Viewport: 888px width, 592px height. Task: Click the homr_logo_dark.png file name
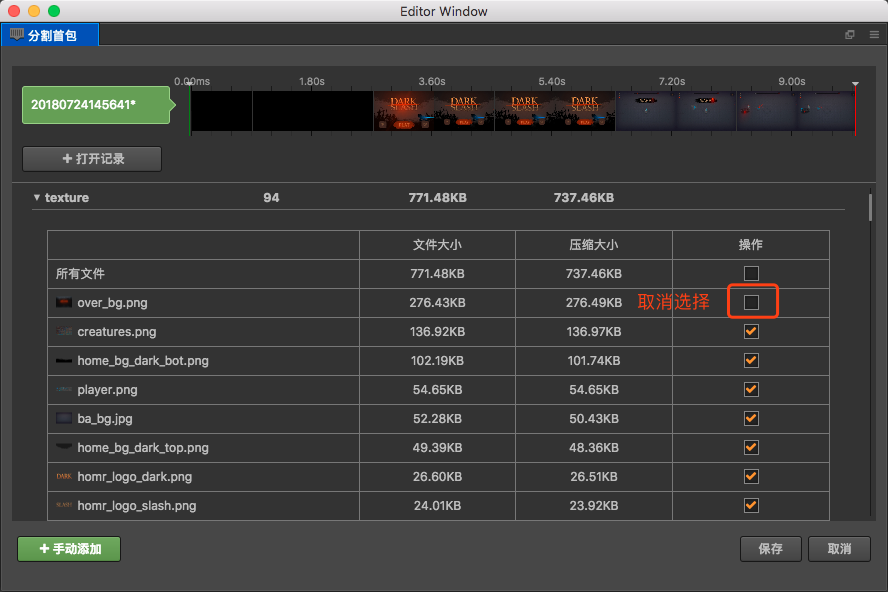(135, 476)
